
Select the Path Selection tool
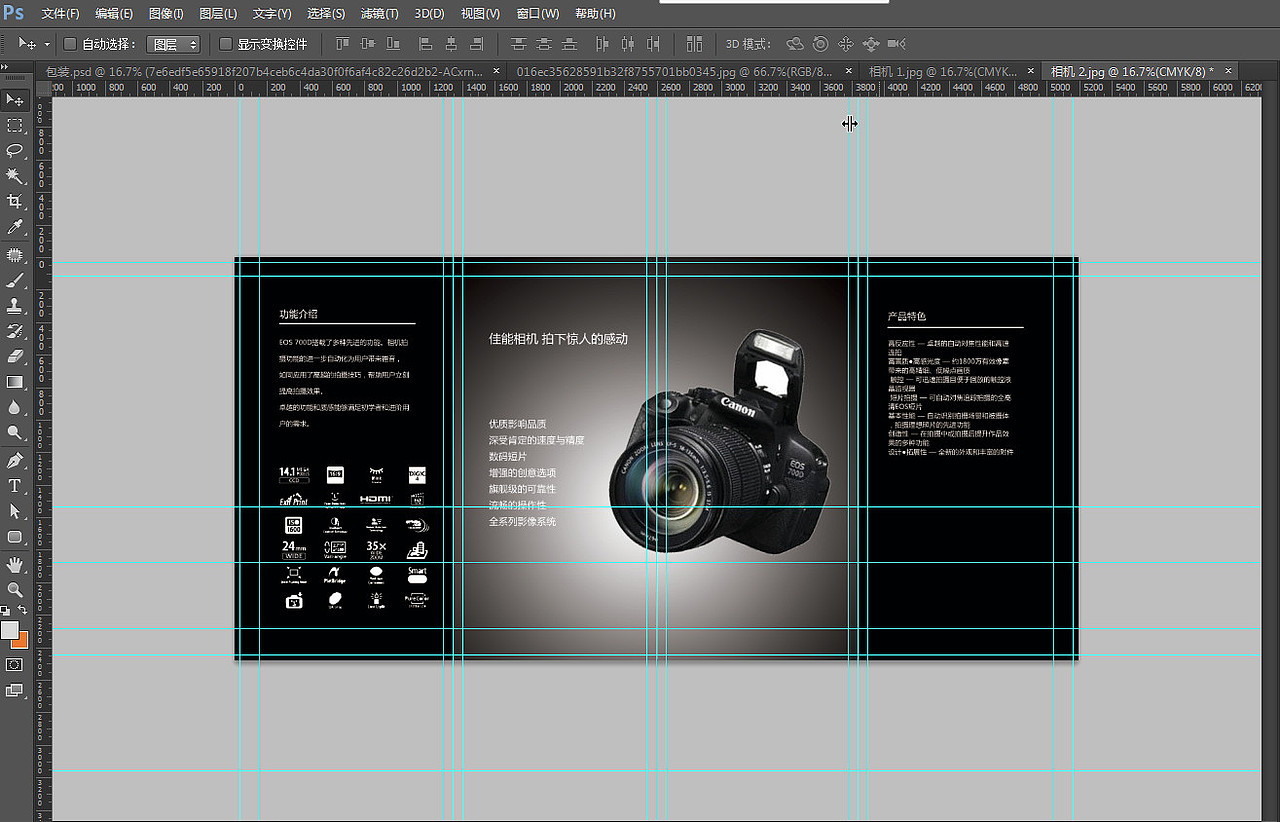click(x=15, y=511)
